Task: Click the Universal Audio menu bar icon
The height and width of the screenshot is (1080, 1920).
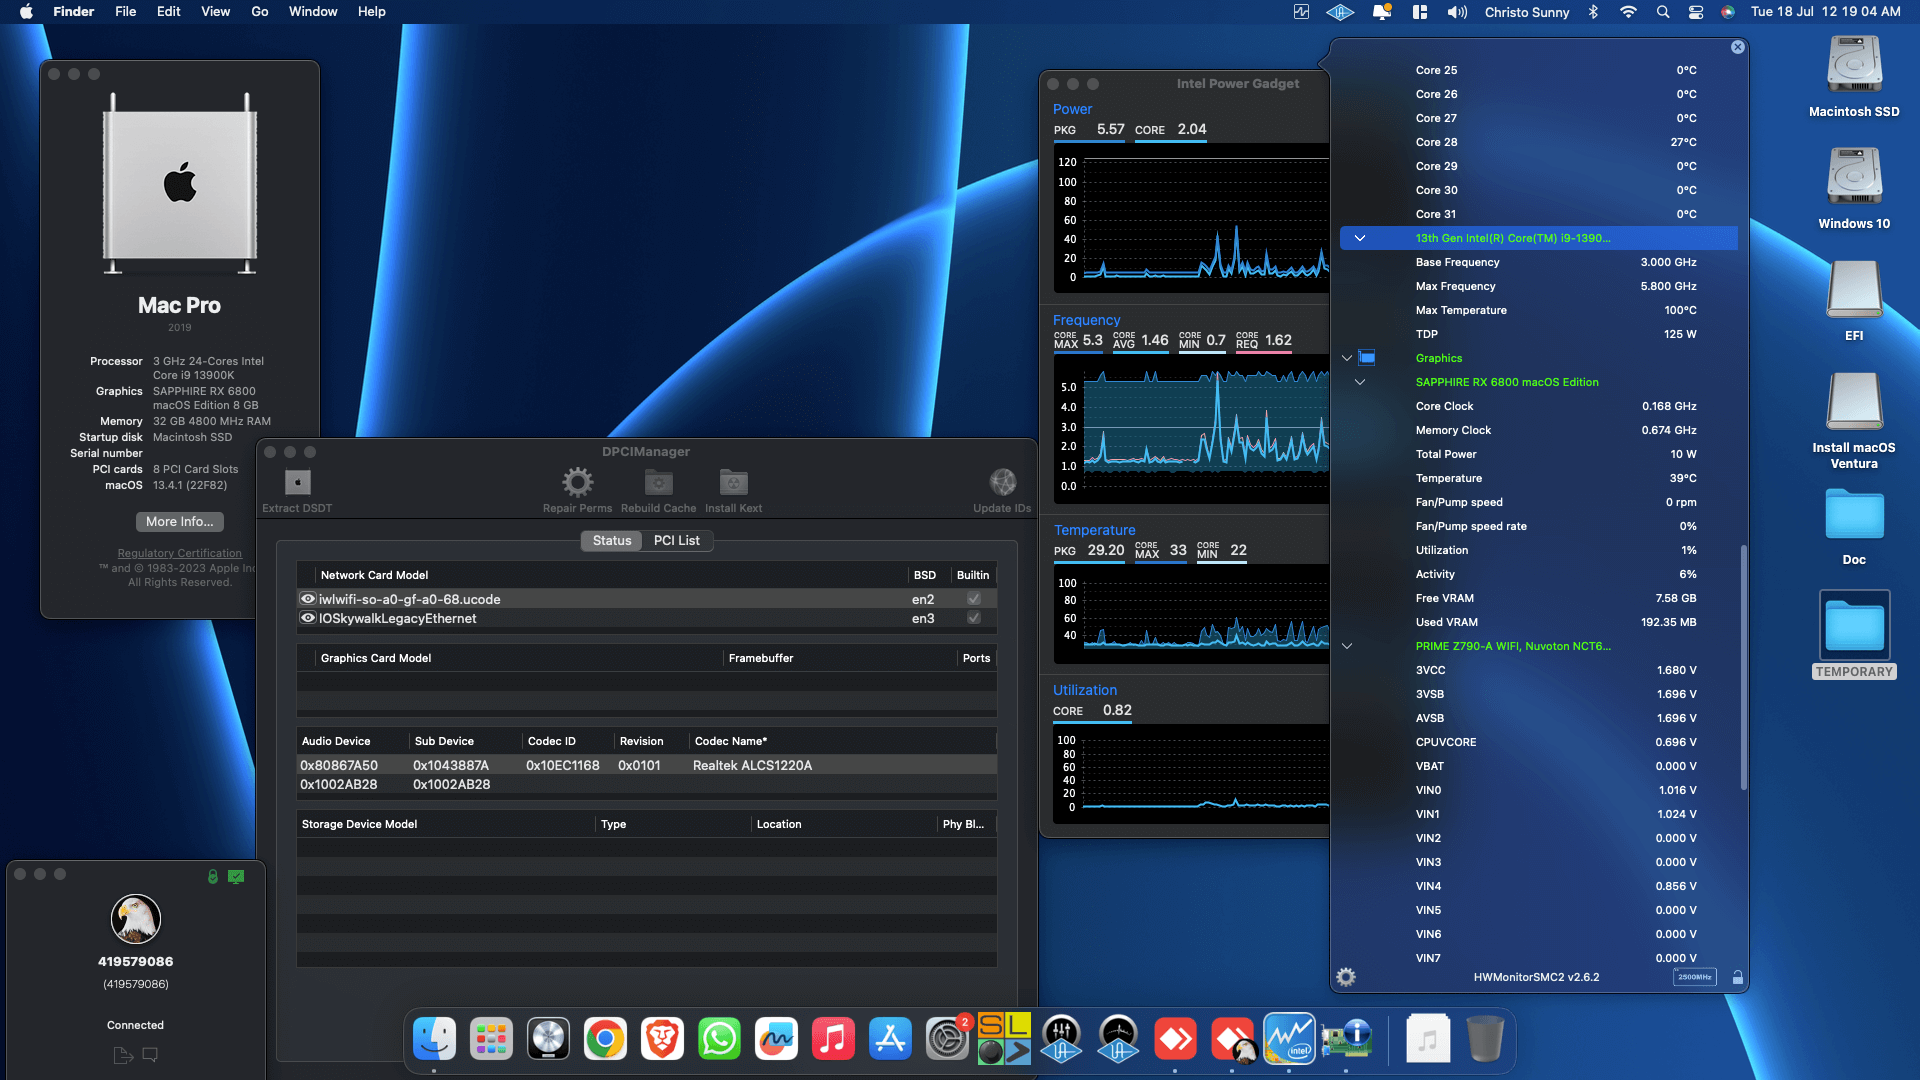Action: pos(1340,12)
